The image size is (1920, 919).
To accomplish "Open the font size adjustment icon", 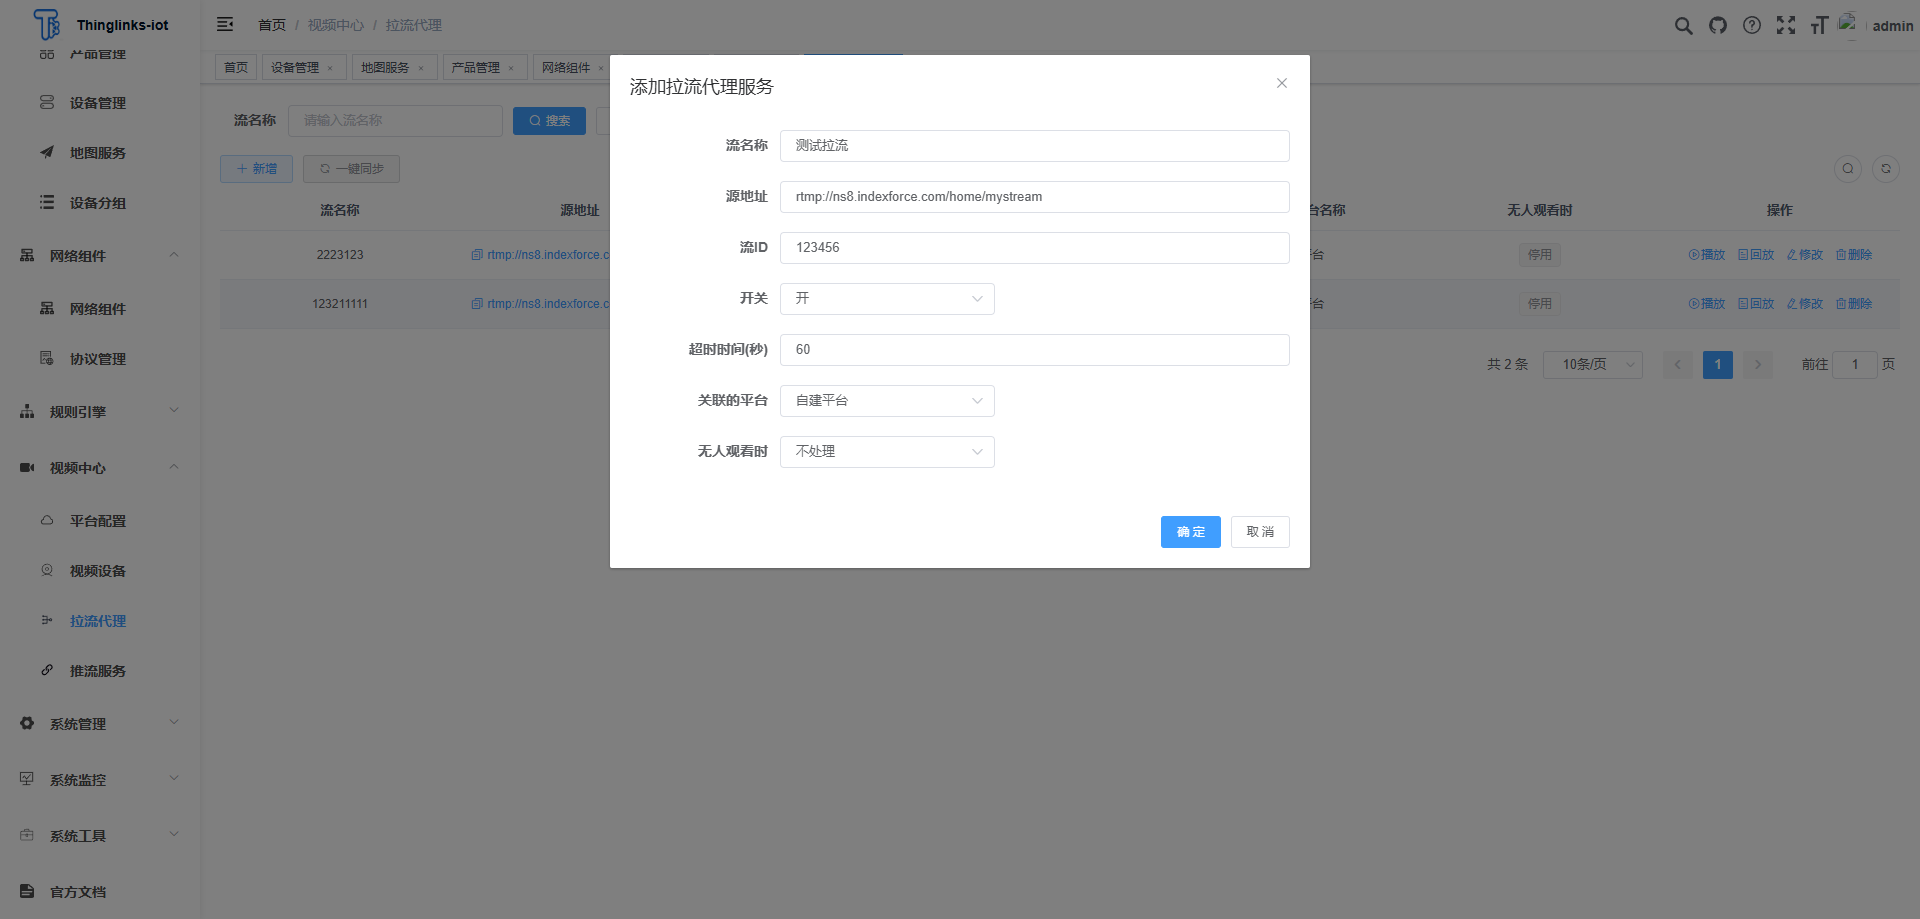I will coord(1819,26).
